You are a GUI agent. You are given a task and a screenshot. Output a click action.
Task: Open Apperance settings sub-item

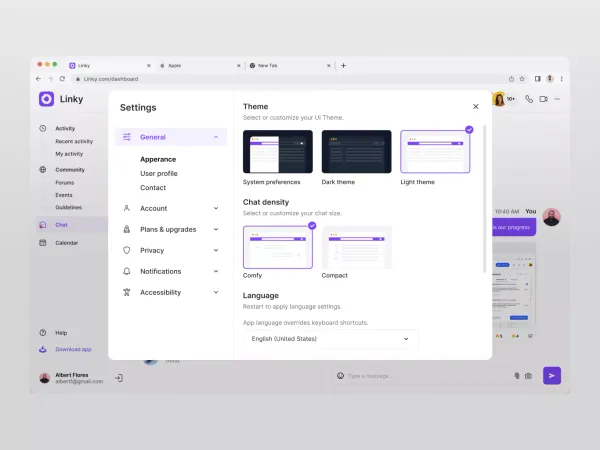click(158, 159)
